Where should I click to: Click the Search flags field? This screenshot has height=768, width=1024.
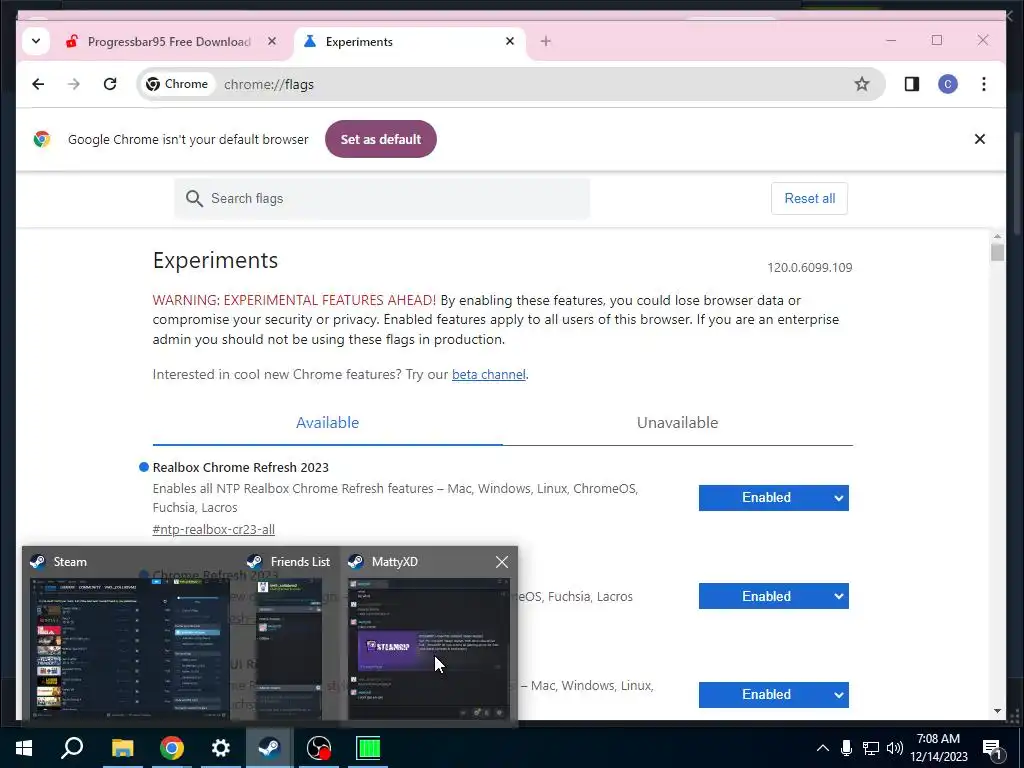tap(381, 199)
